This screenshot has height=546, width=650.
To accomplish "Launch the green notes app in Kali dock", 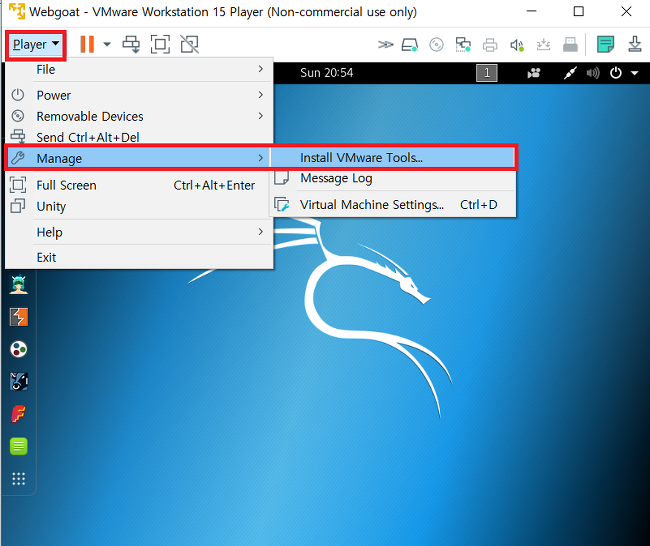I will click(x=19, y=446).
